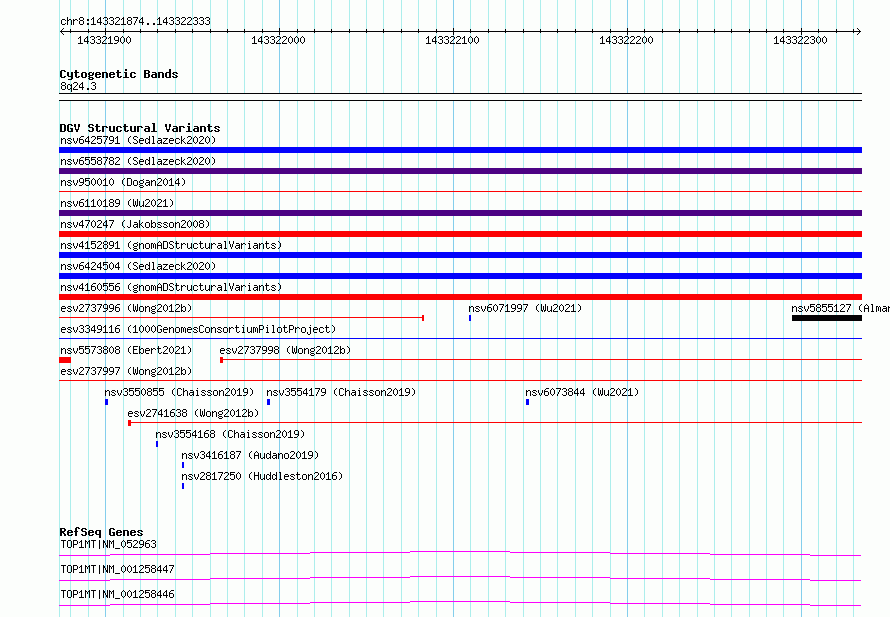Click the nsv6110189 (Wu2021) label
Screen dimensions: 890x617
coord(117,203)
